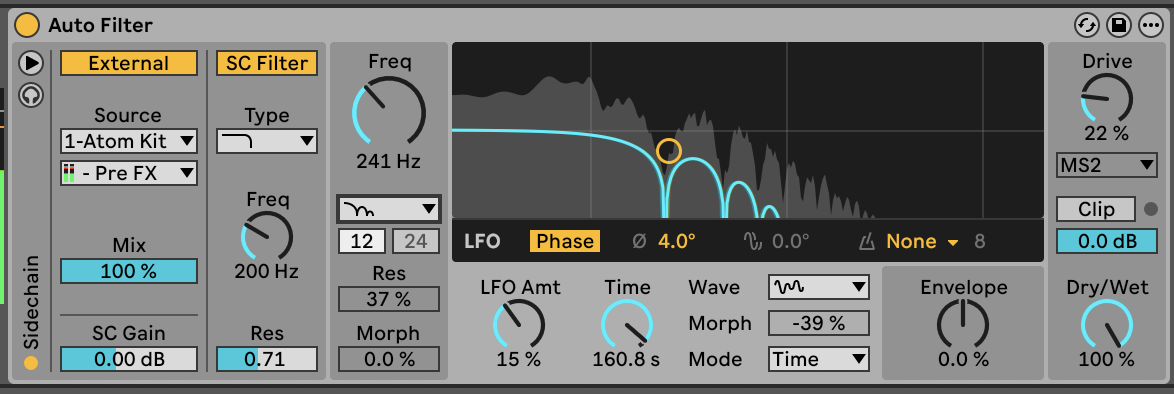1174x394 pixels.
Task: Click the filter Res 37 % field
Action: tap(389, 299)
